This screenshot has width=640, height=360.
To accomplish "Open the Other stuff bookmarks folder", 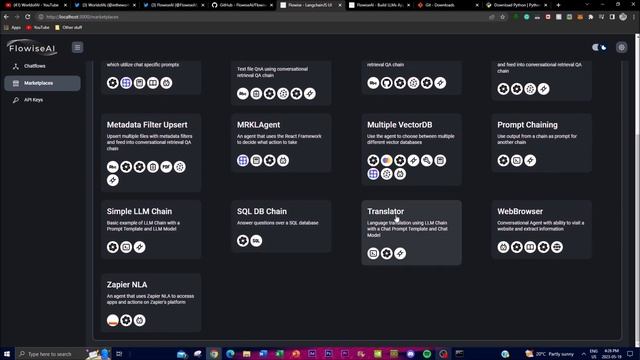I will click(x=69, y=27).
